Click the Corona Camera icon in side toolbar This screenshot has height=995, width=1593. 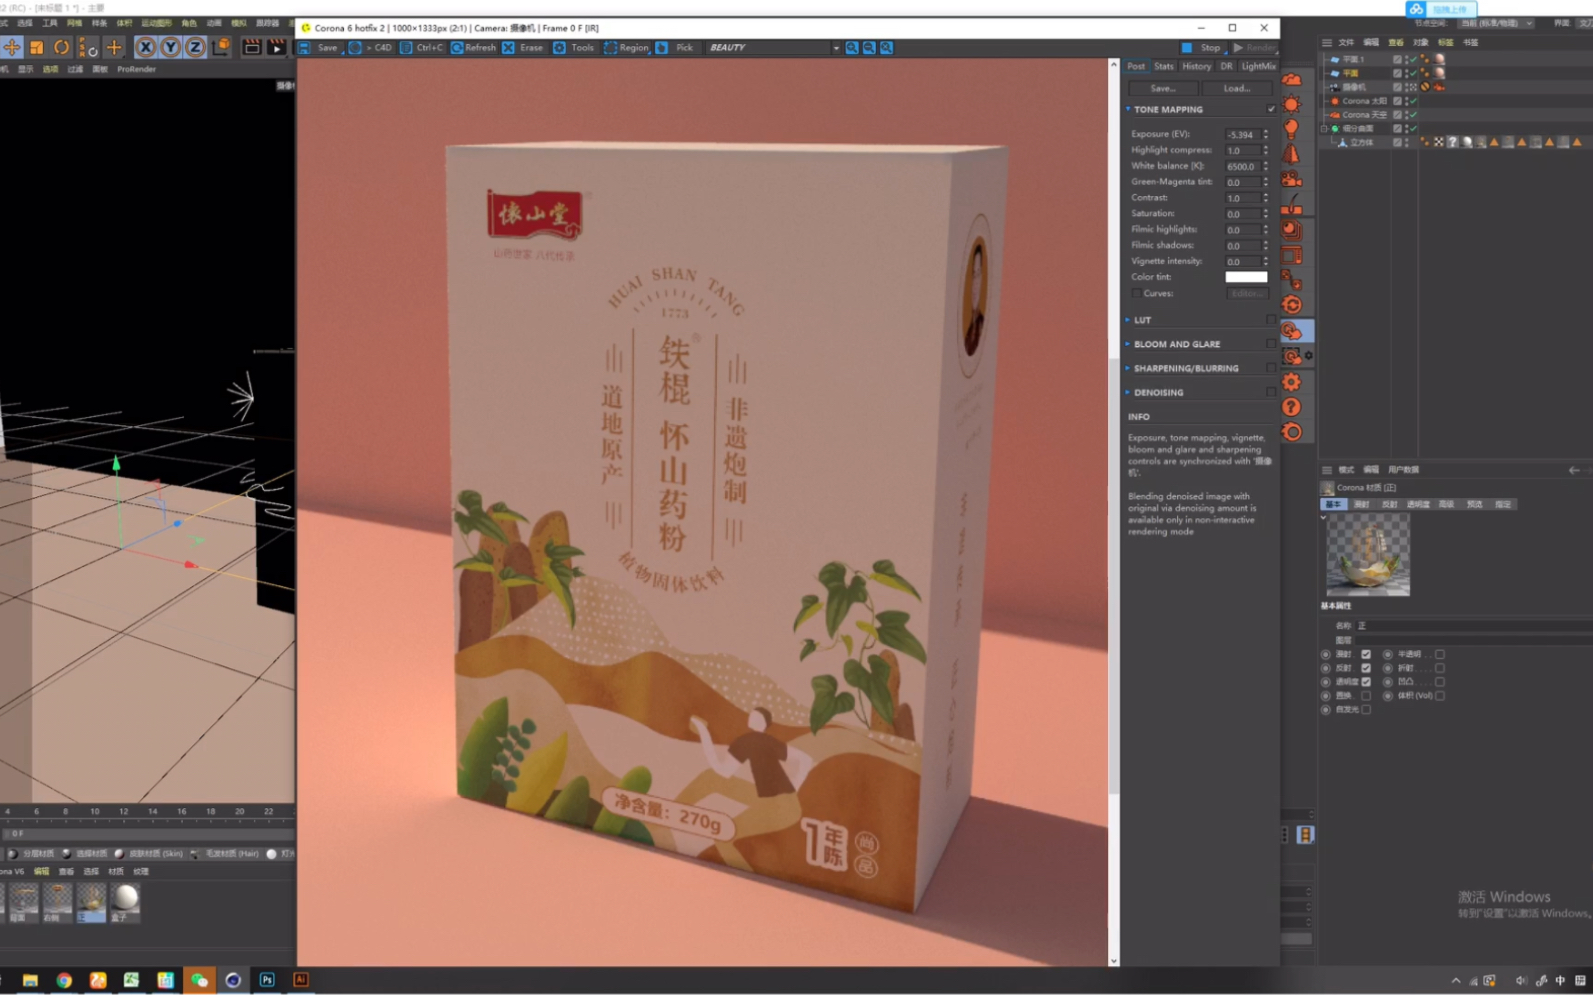pyautogui.click(x=1292, y=179)
